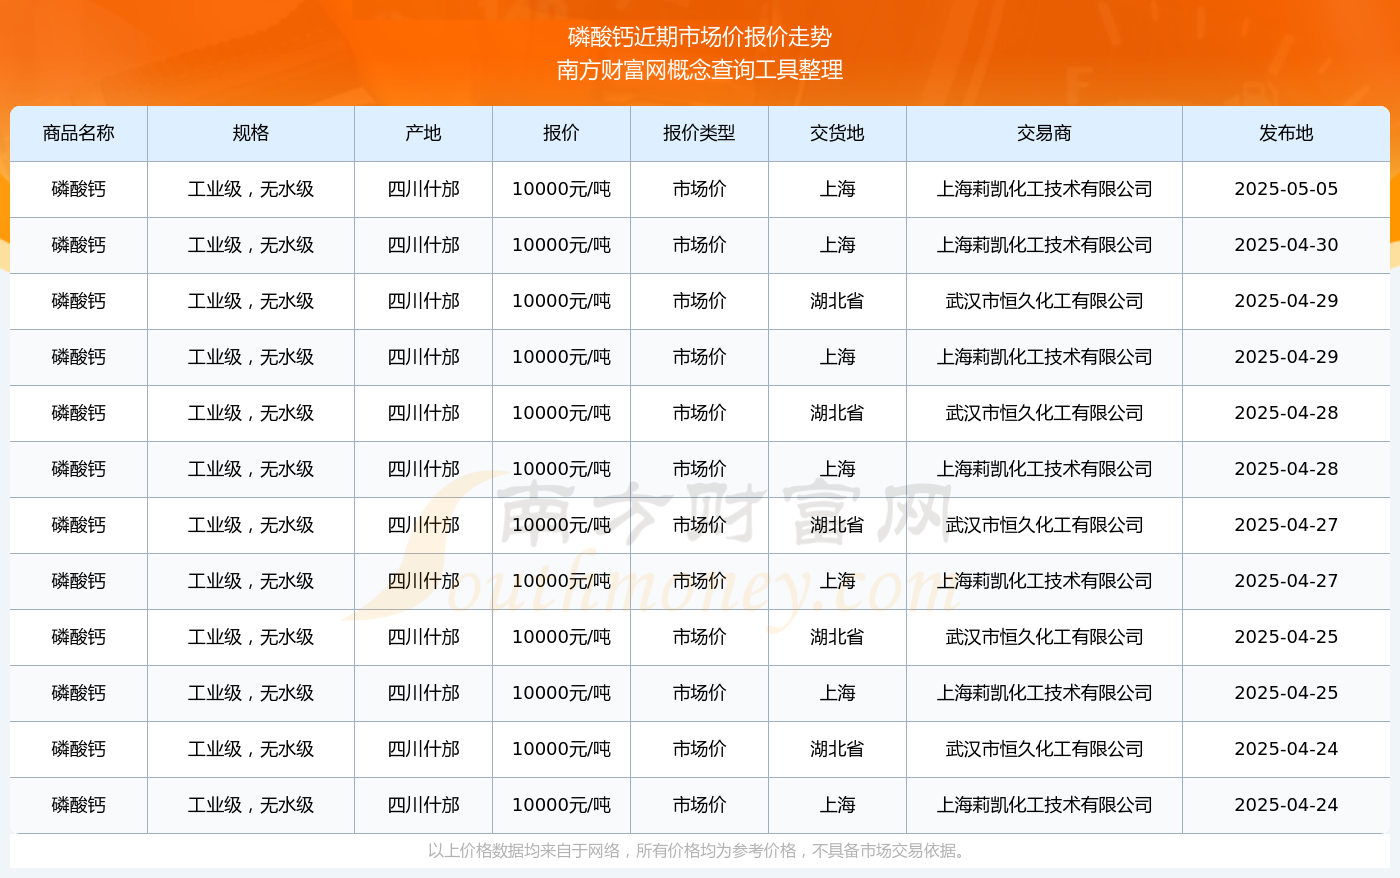Click 磷酸钙 in the 2025-05-05 row
1400x878 pixels.
pyautogui.click(x=79, y=189)
